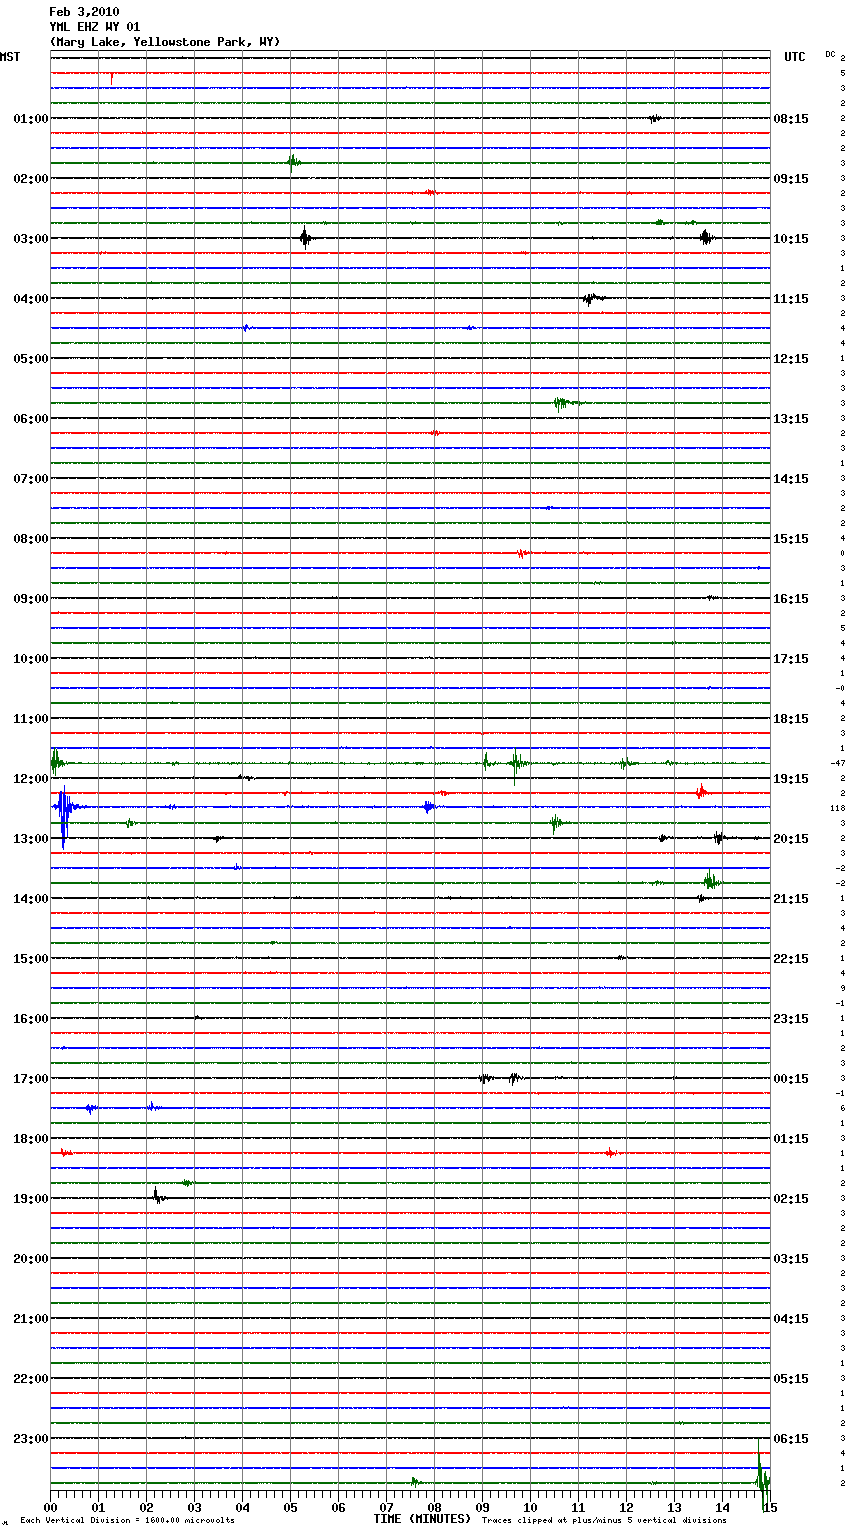Click the '05' minute tick label
850x1534 pixels.
pyautogui.click(x=290, y=1507)
